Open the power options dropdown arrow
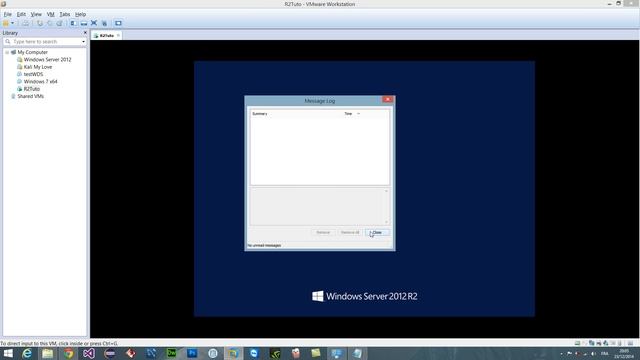Screen dimensions: 640x360 tap(13, 23)
